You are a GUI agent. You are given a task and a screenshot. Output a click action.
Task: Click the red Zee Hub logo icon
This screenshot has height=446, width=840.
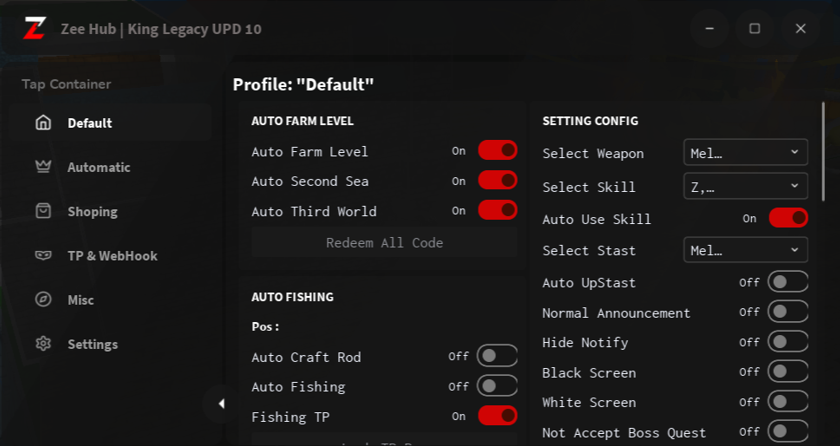point(34,28)
